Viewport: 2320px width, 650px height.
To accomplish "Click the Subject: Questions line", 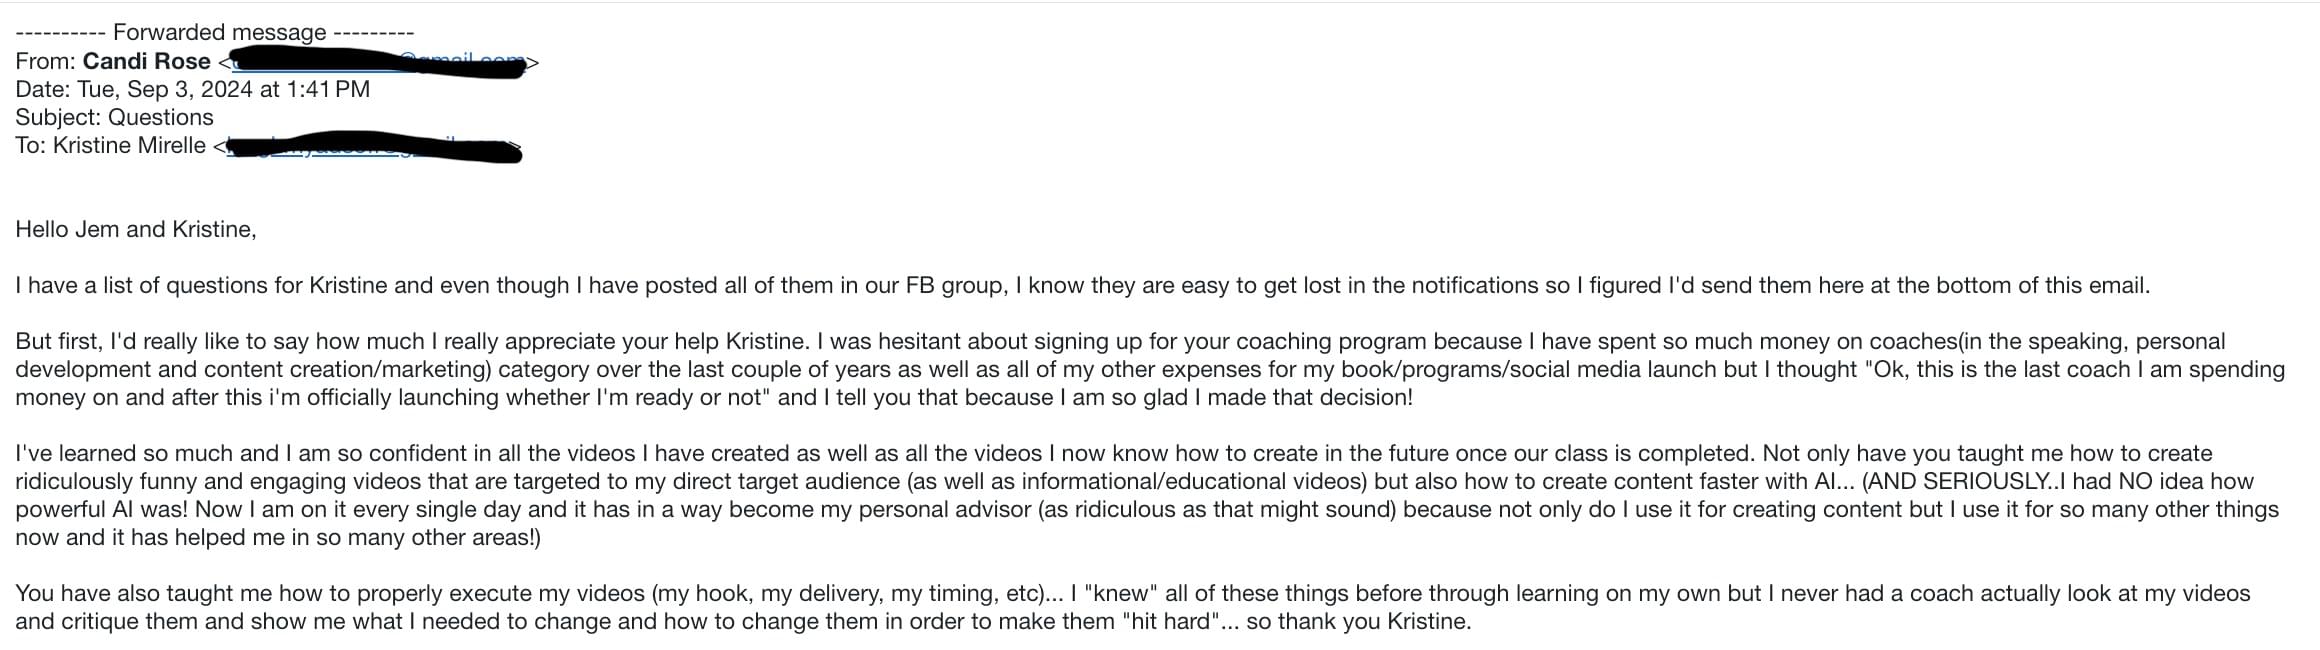I will (x=114, y=117).
